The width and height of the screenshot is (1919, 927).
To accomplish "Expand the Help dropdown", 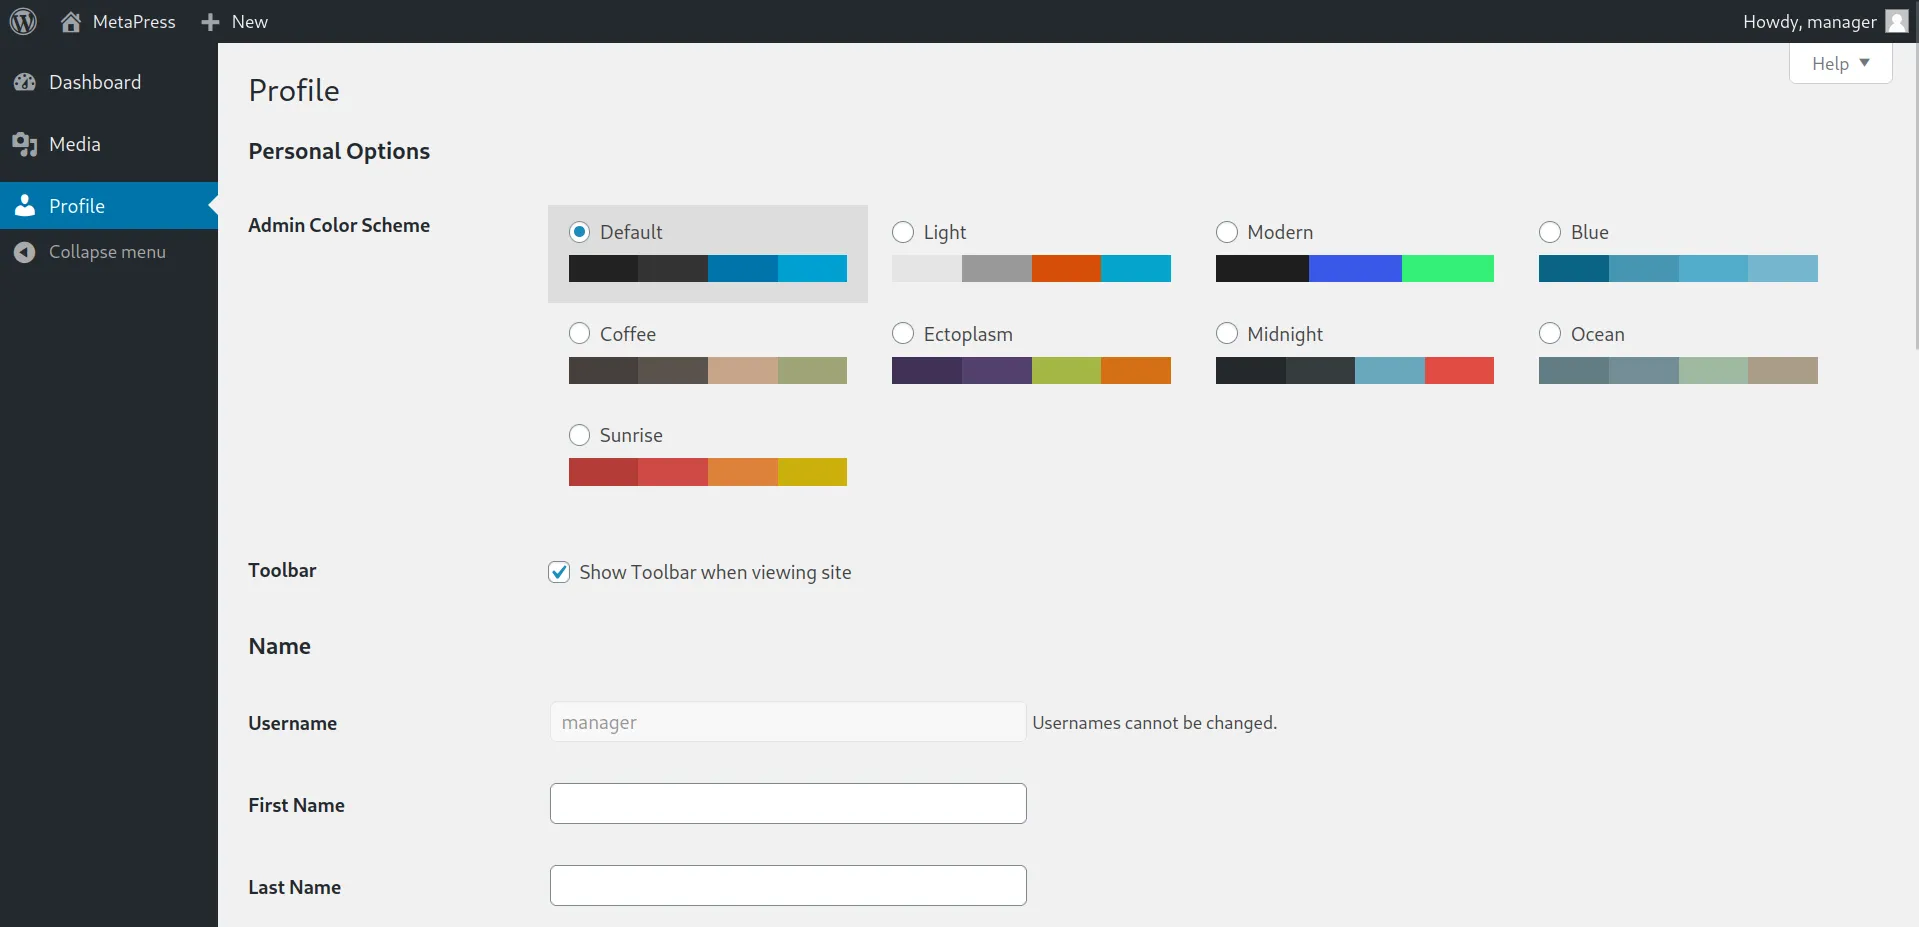I will point(1839,63).
